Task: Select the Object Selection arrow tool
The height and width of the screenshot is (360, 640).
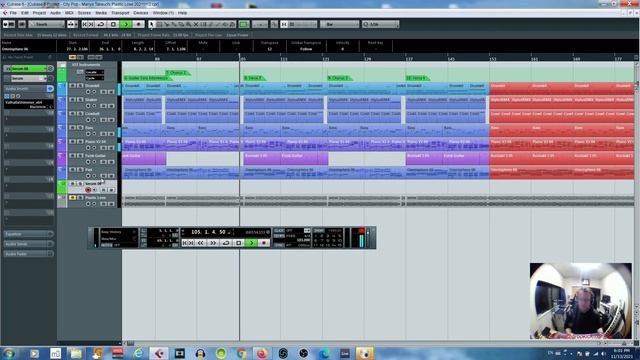Action: pyautogui.click(x=151, y=24)
